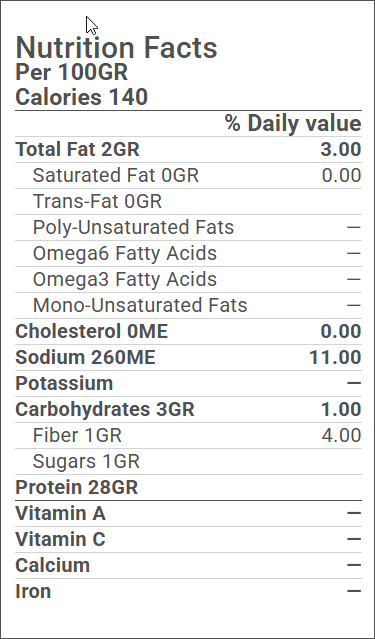Select the Mono-Unsaturated Fats row
This screenshot has height=639, width=375.
[x=188, y=306]
